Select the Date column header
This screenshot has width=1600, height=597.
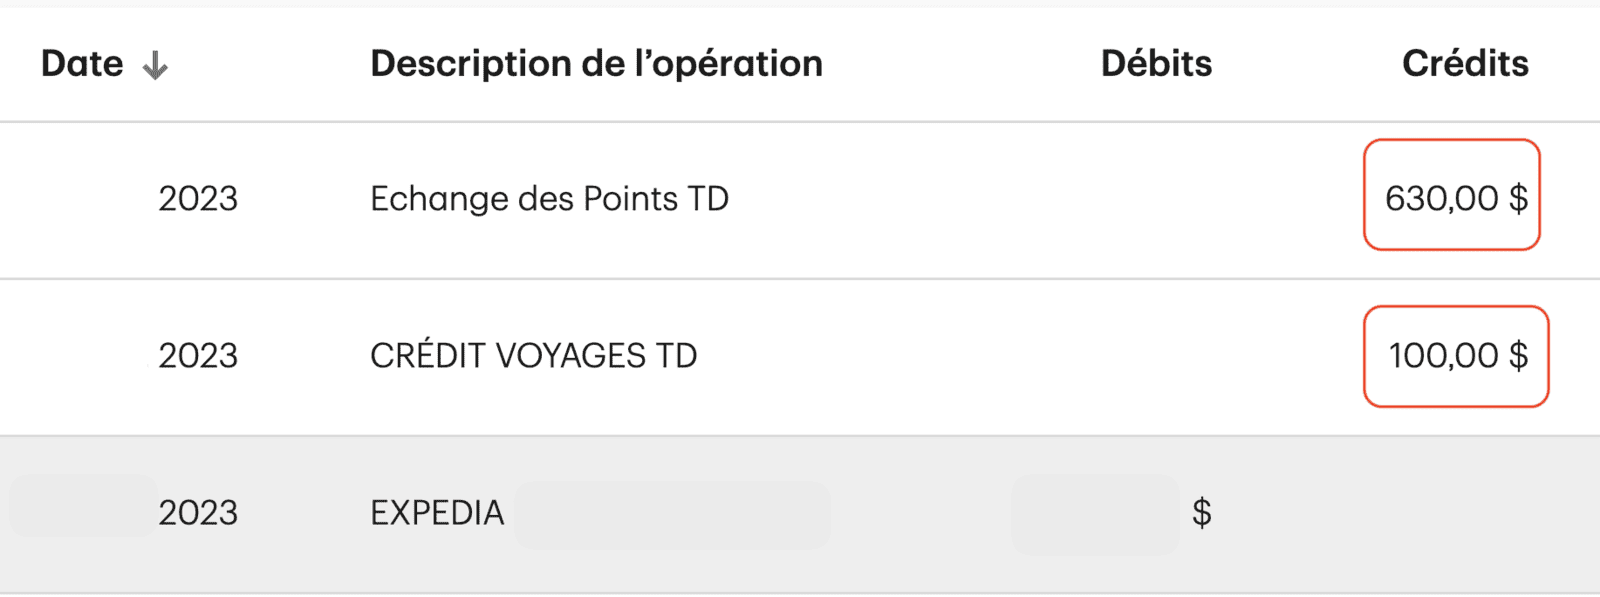pyautogui.click(x=80, y=63)
